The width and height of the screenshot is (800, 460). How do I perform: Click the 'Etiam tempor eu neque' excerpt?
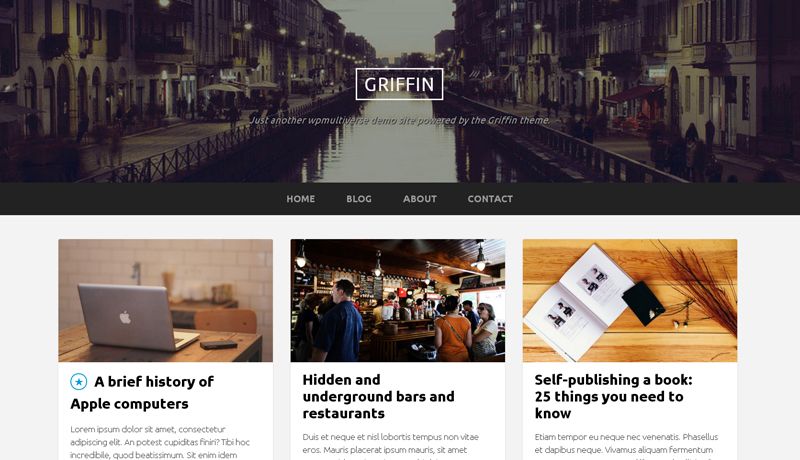[x=626, y=447]
